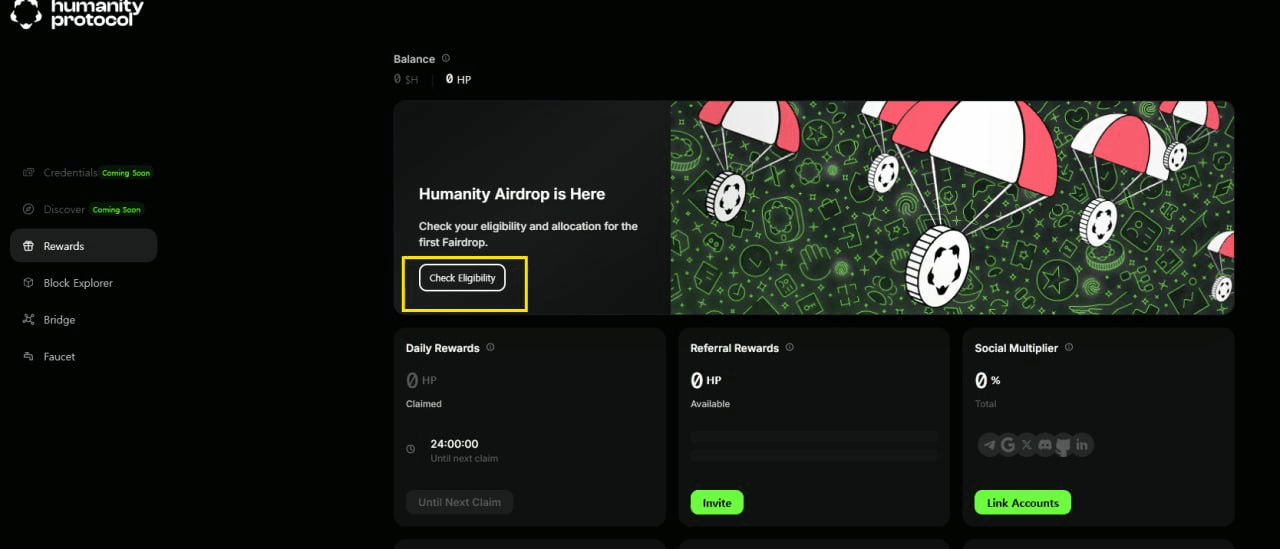The width and height of the screenshot is (1280, 549).
Task: Click the Humanity Airdrop is Here heading
Action: point(512,194)
